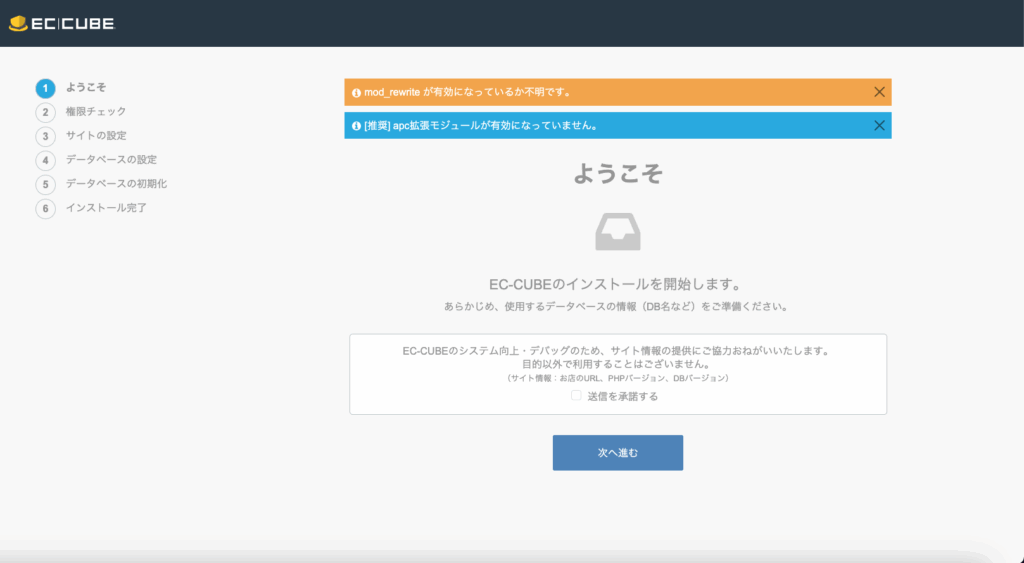The image size is (1024, 563).
Task: Click the EC-CUBEのシステム向上・デバッグのため sentence
Action: (x=617, y=351)
